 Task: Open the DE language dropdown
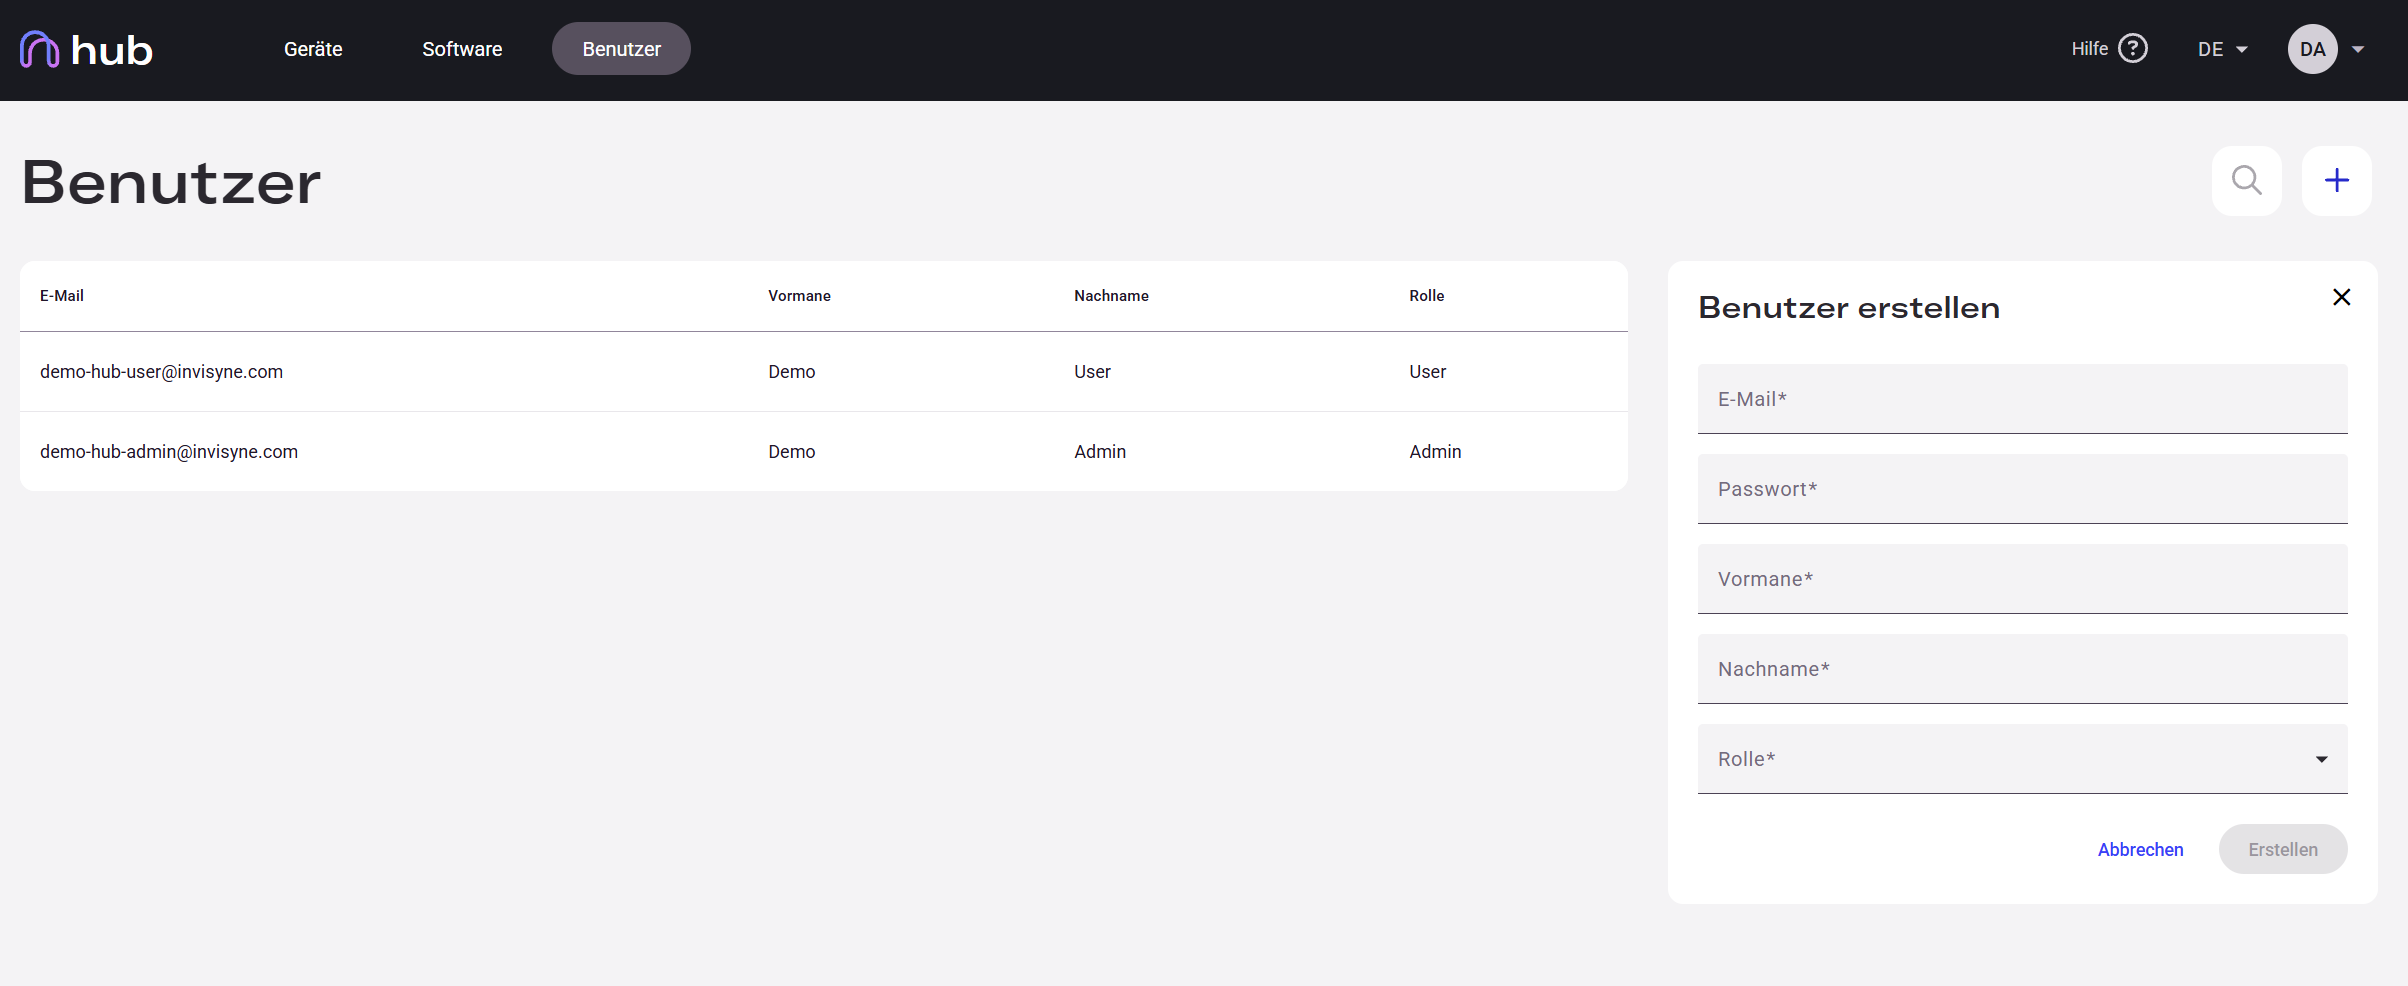(x=2222, y=49)
